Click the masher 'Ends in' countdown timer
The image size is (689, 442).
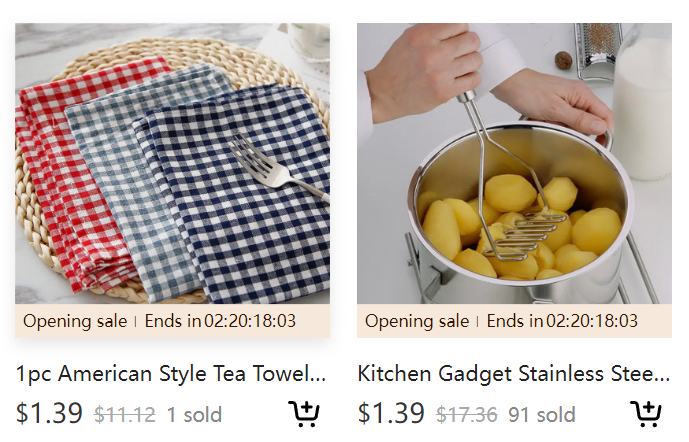pyautogui.click(x=562, y=321)
